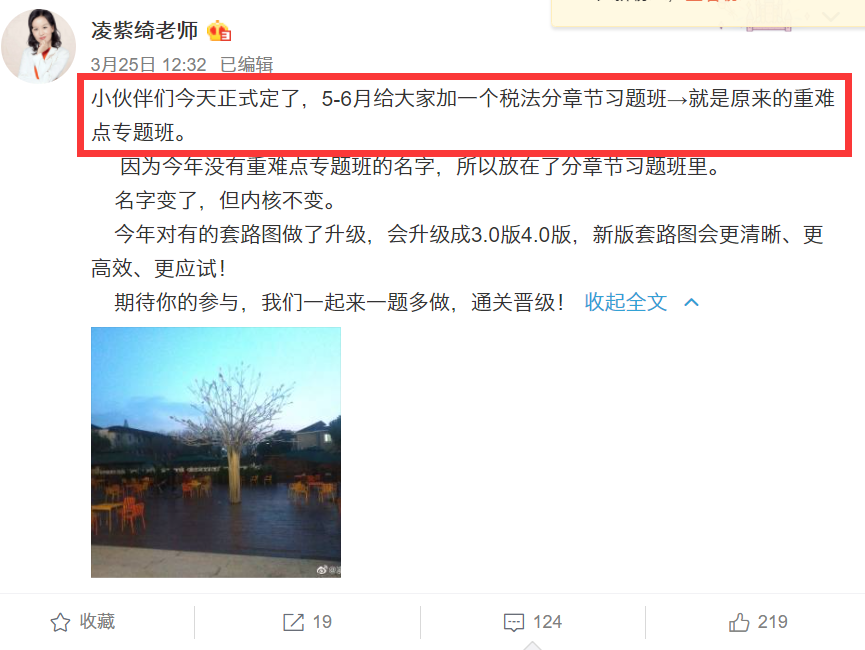The image size is (865, 650).
Task: Open 凌紫绮老师 profile avatar
Action: [39, 46]
